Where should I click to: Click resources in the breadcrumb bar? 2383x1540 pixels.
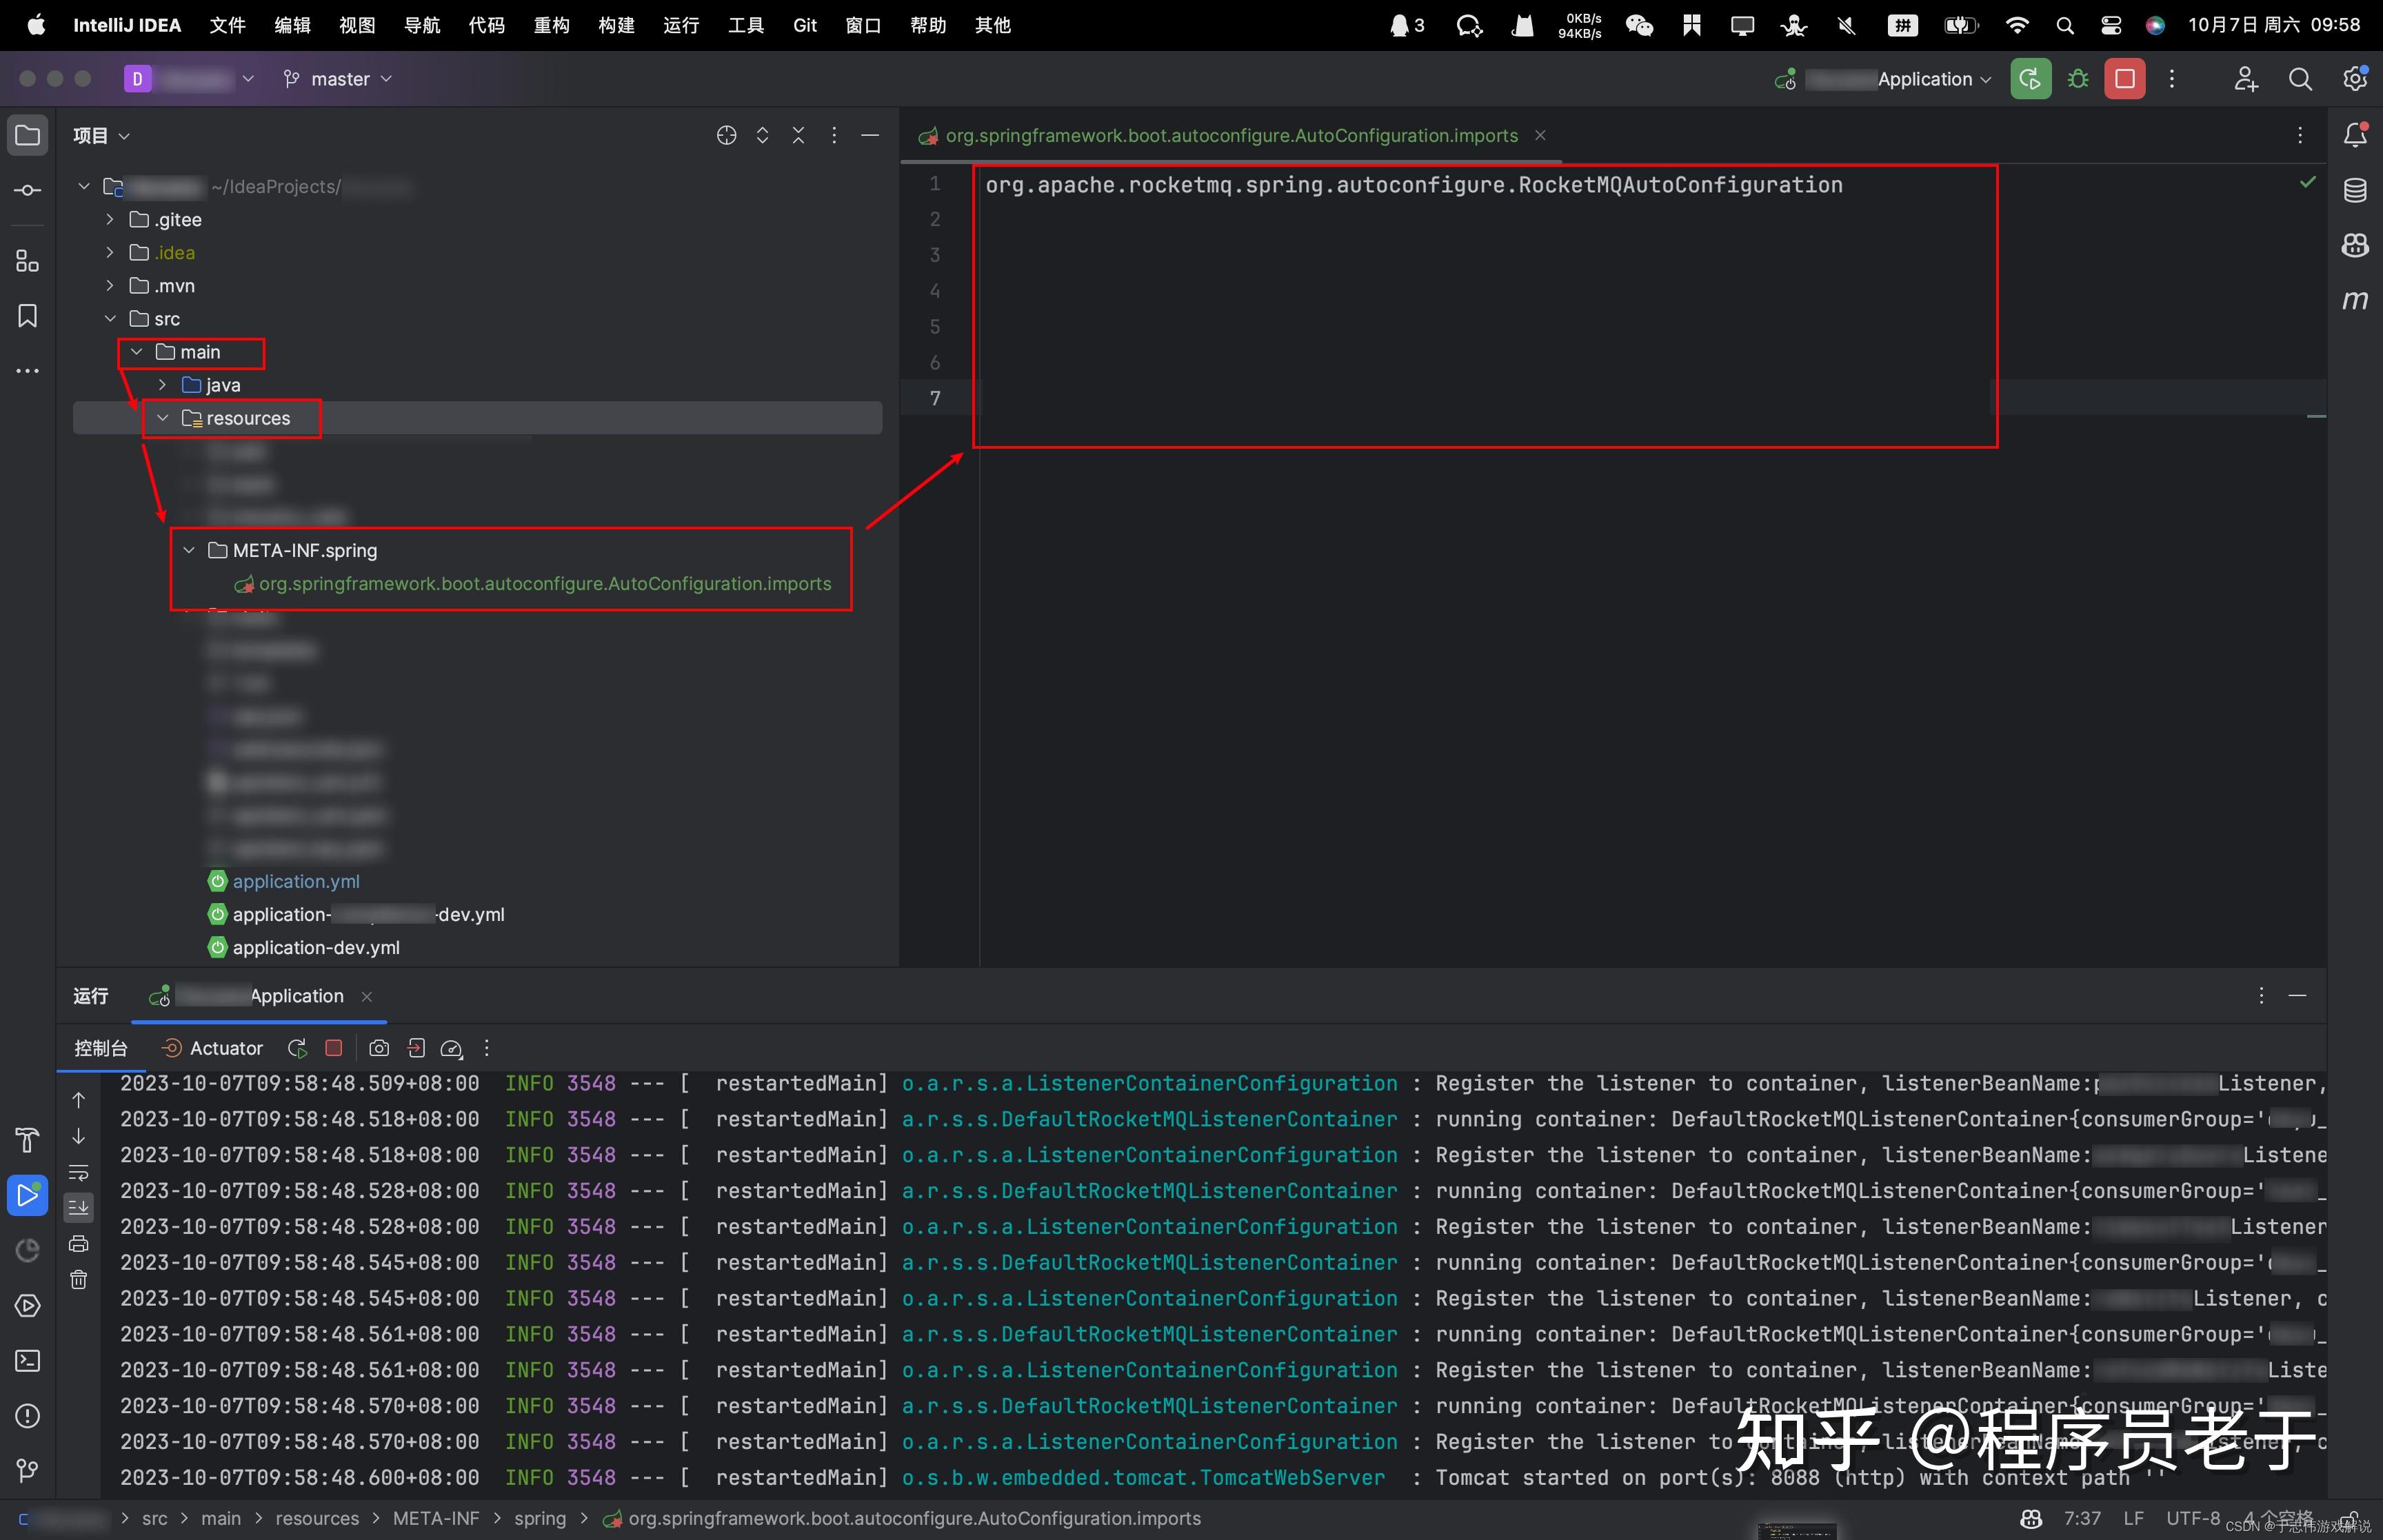pos(317,1518)
